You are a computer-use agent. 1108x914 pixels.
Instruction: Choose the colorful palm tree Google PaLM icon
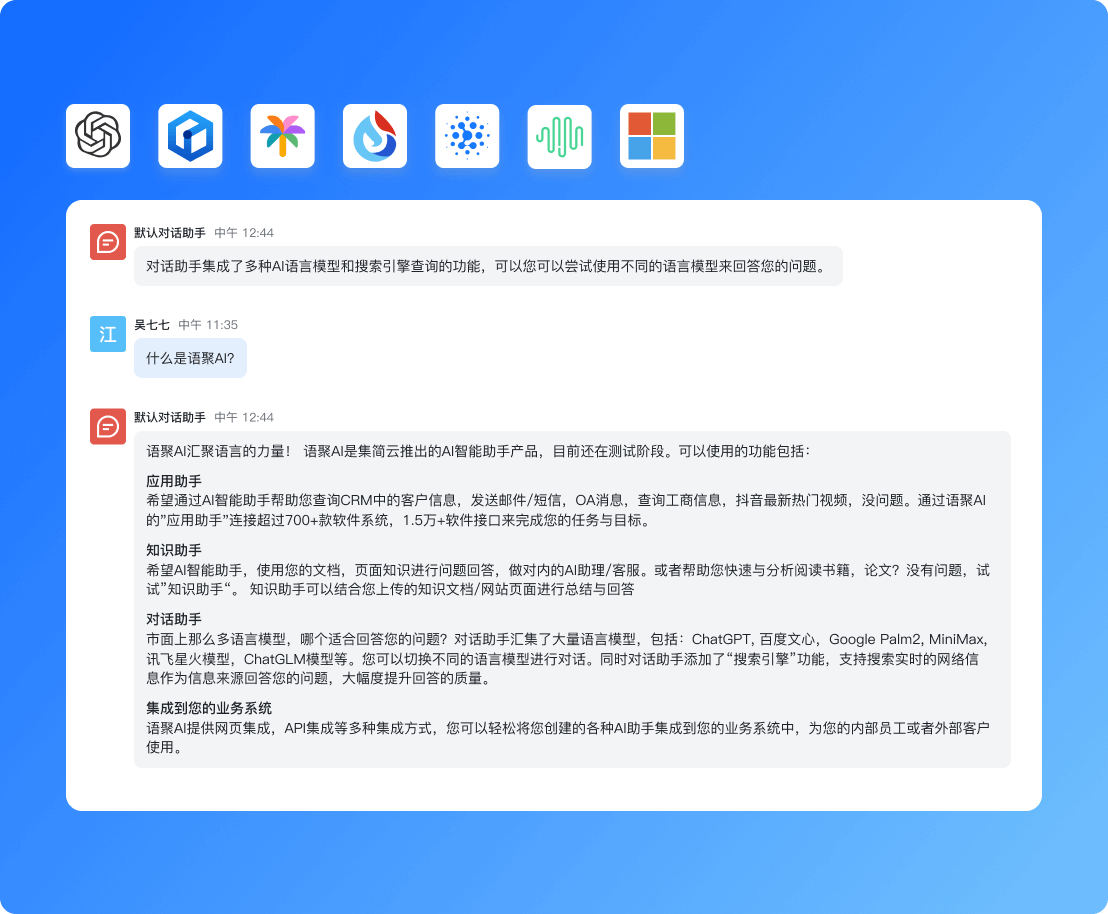pos(283,136)
